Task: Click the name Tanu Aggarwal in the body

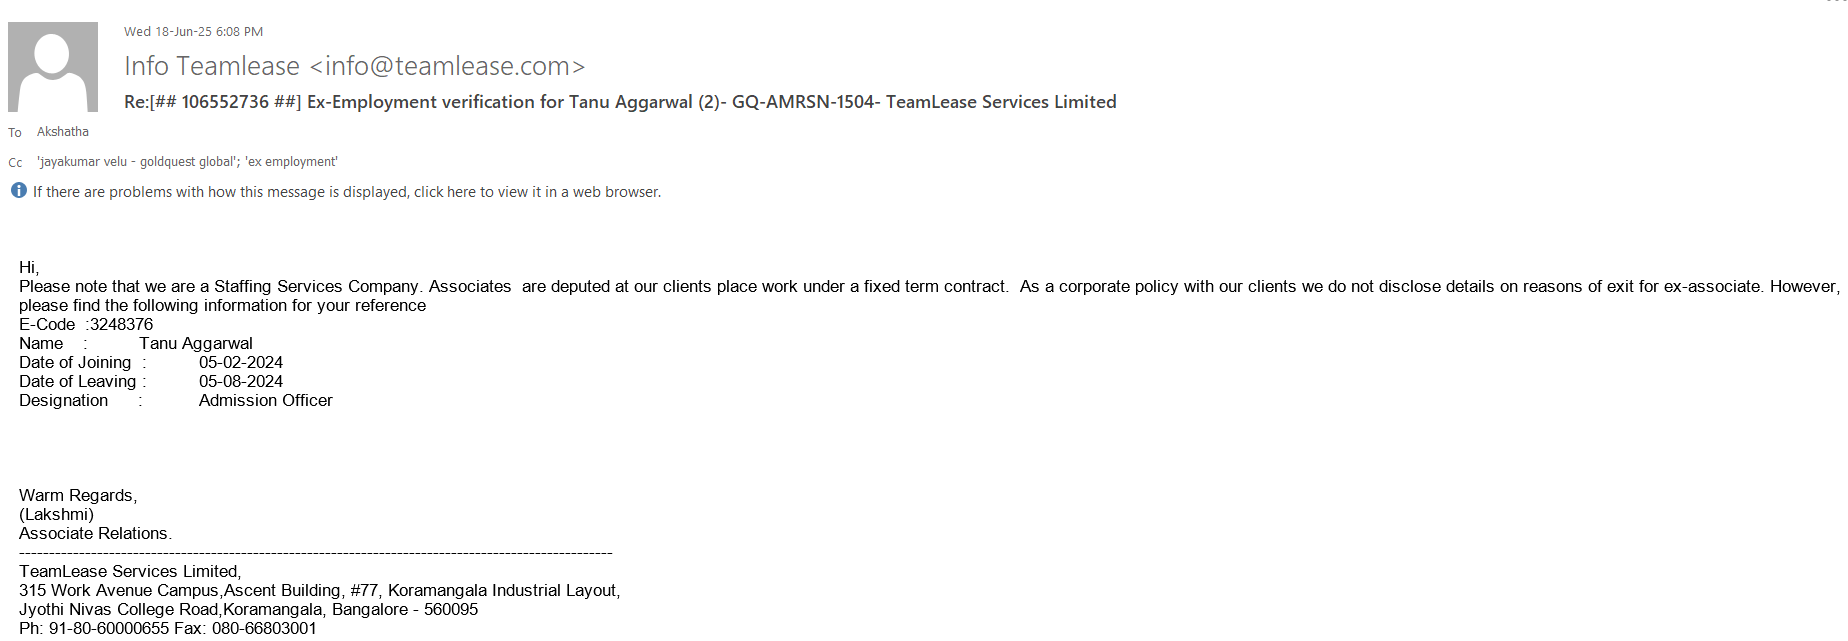Action: click(x=196, y=344)
